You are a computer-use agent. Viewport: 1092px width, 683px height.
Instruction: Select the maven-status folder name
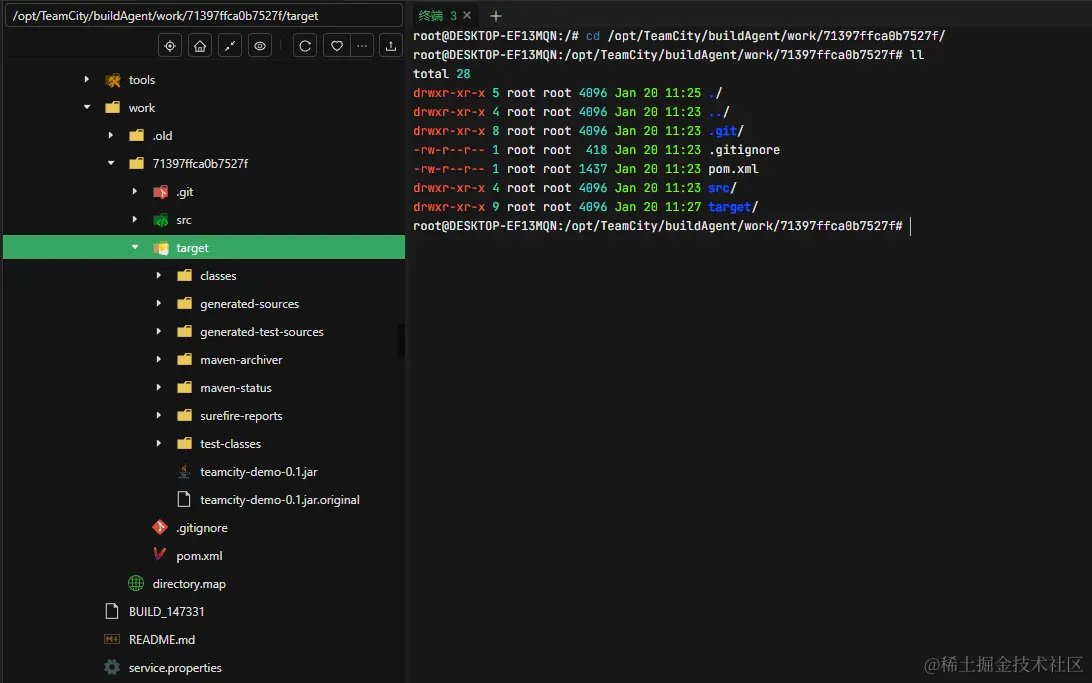point(235,388)
